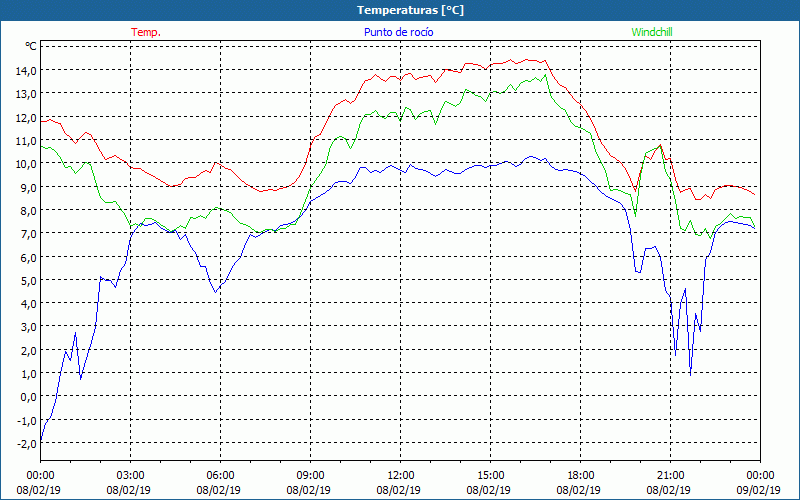Click the -2,0 y-axis value
The width and height of the screenshot is (800, 500).
coord(27,443)
